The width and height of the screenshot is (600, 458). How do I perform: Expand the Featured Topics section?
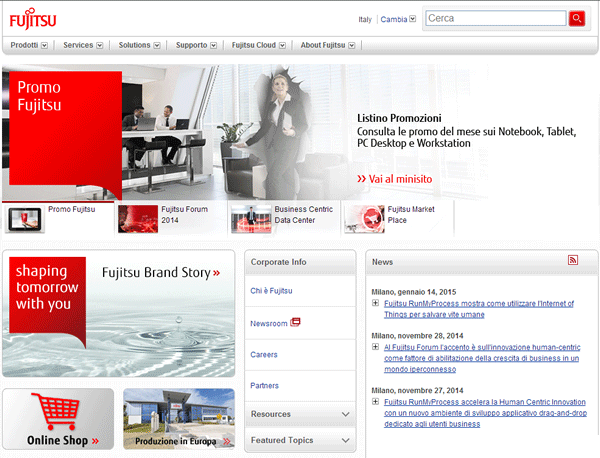tap(300, 440)
